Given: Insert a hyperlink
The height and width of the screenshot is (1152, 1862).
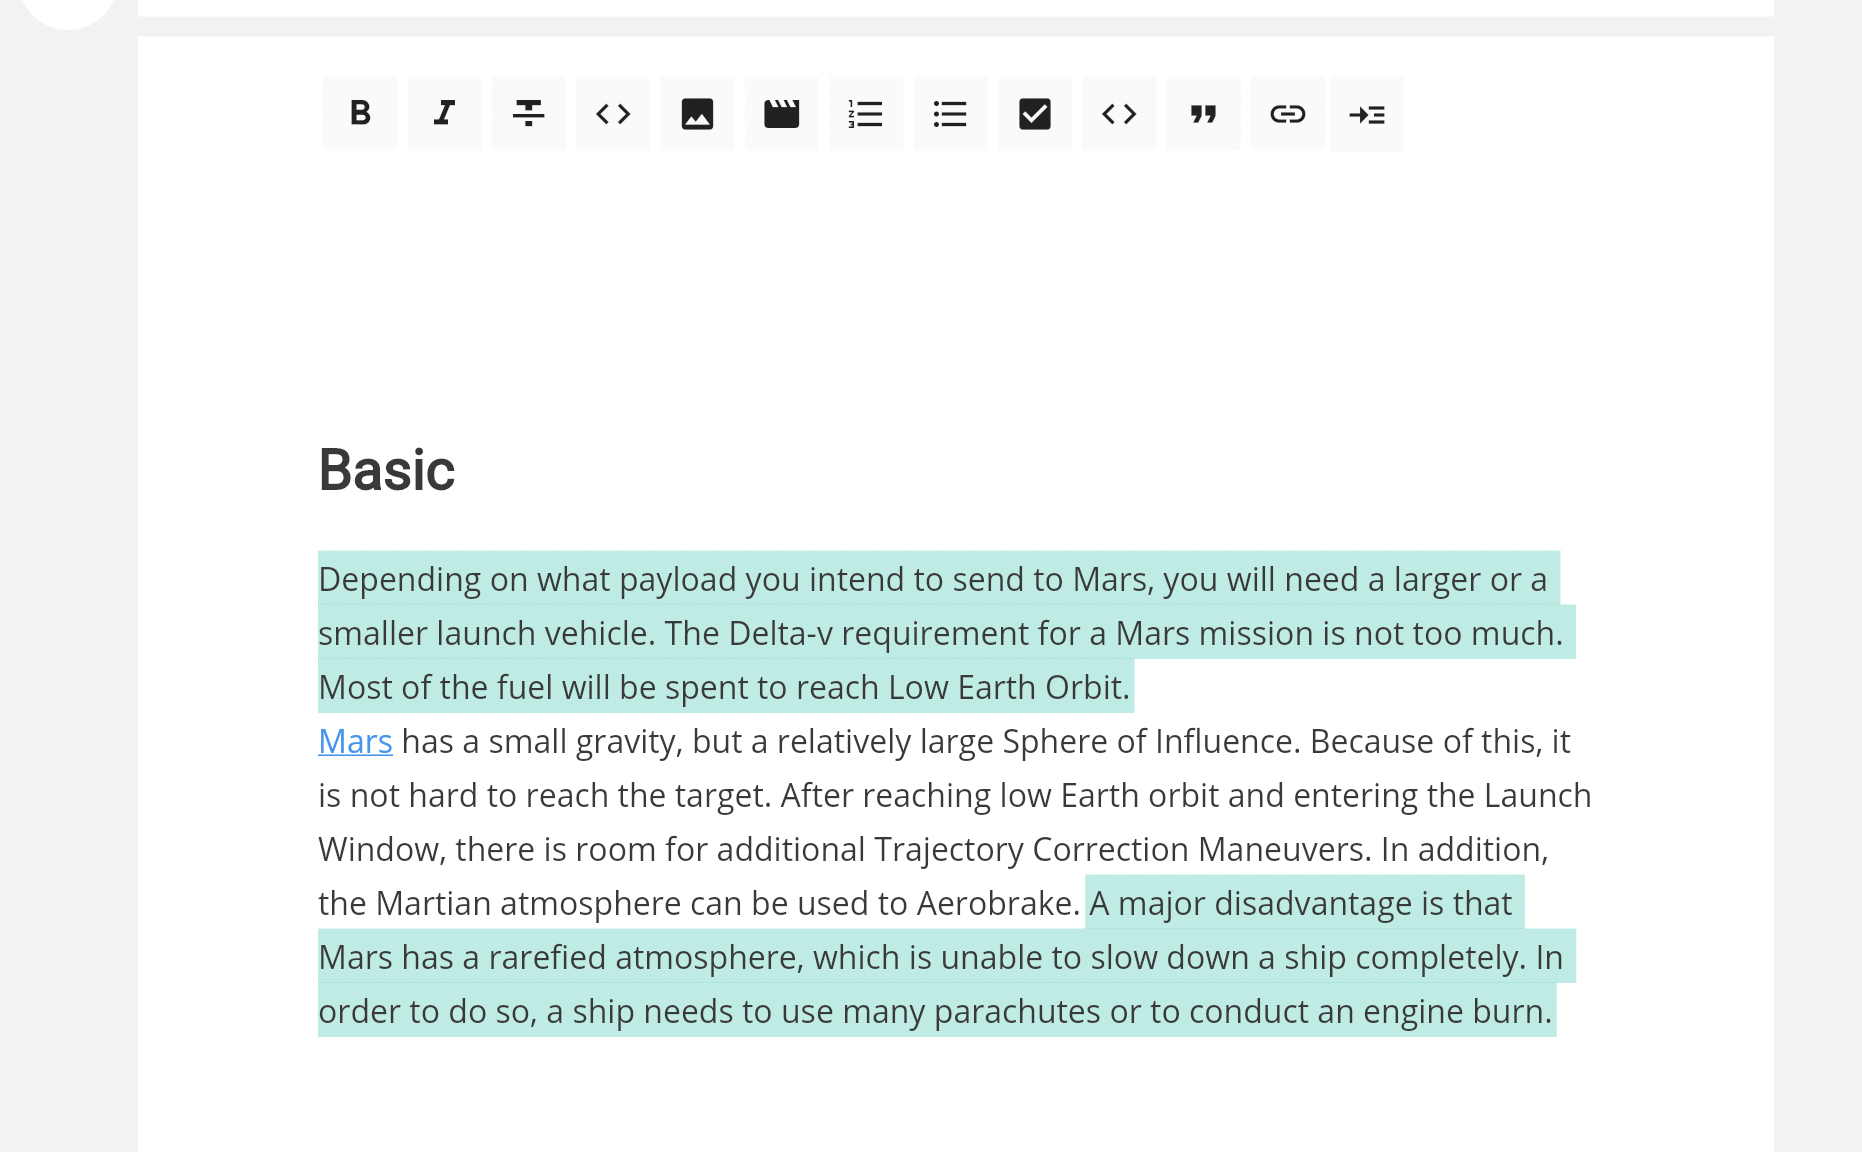Looking at the screenshot, I should point(1287,114).
